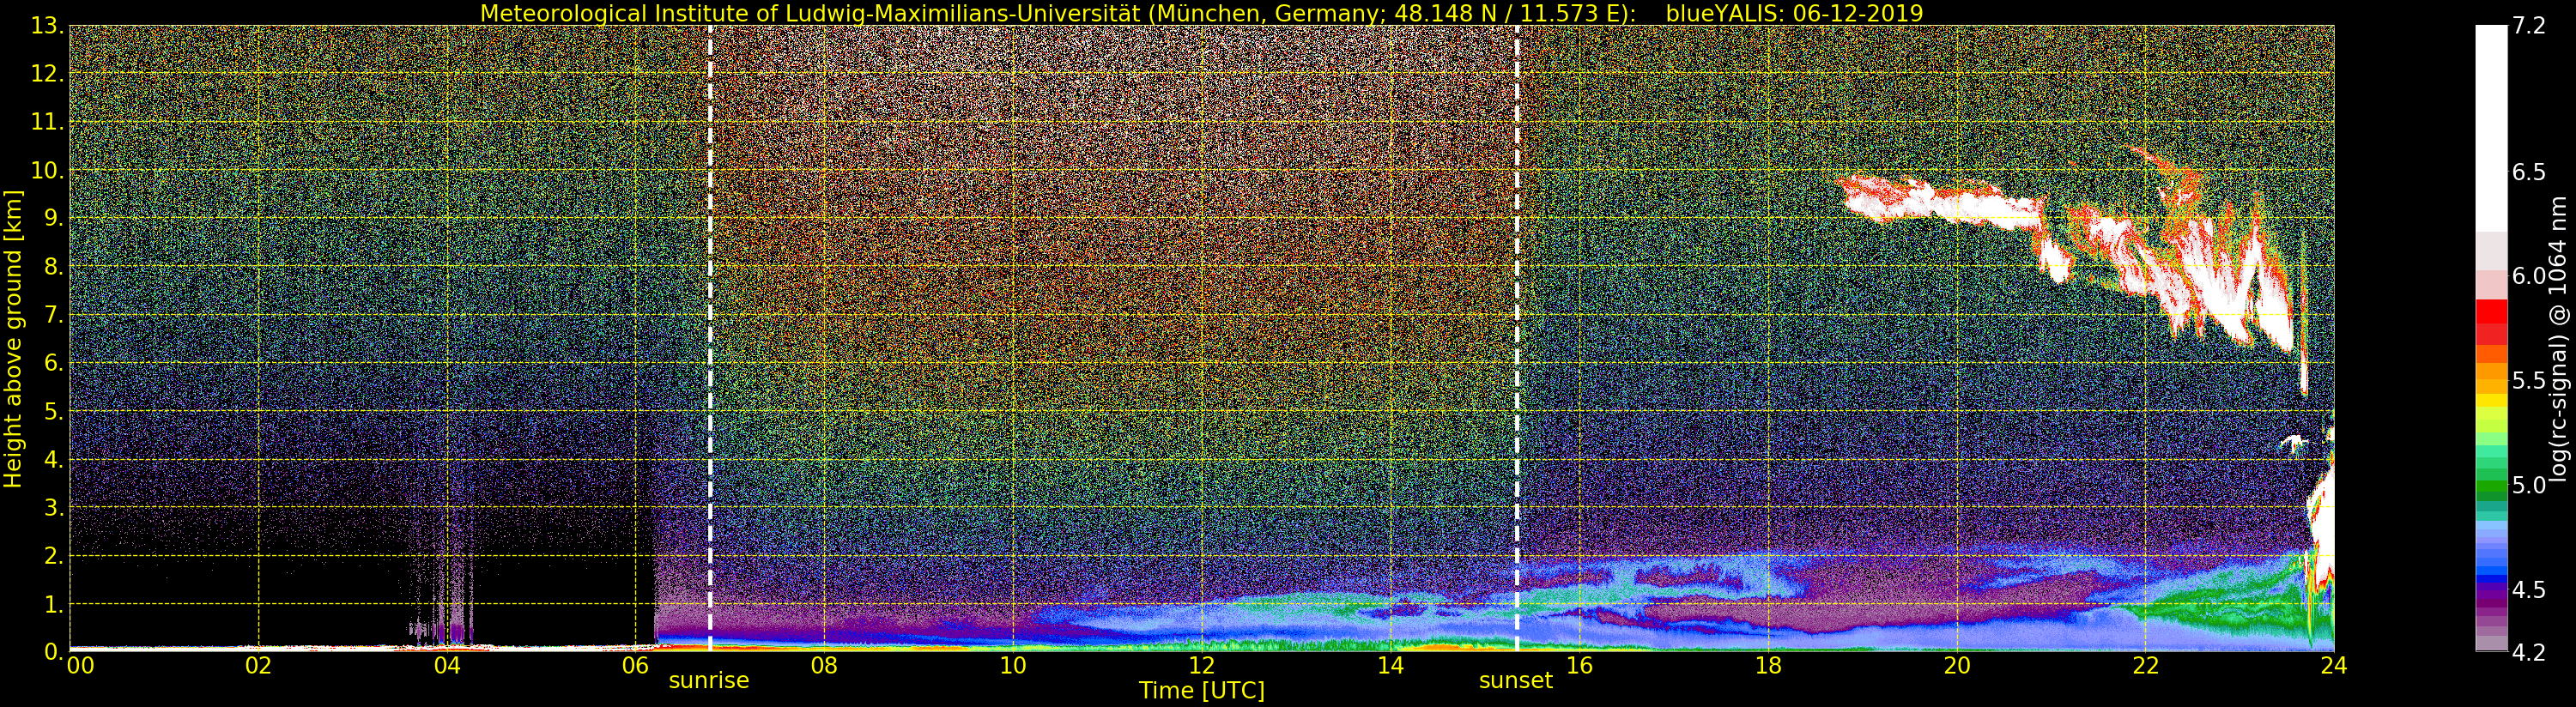
Task: Click the time axis tick label 06
Action: point(635,666)
